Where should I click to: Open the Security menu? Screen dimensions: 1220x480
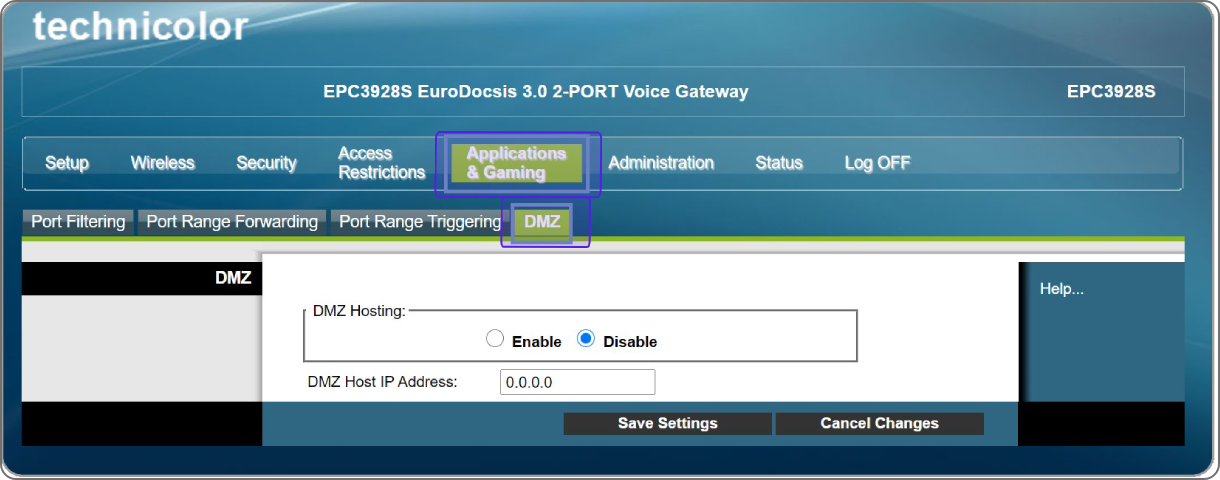point(266,163)
